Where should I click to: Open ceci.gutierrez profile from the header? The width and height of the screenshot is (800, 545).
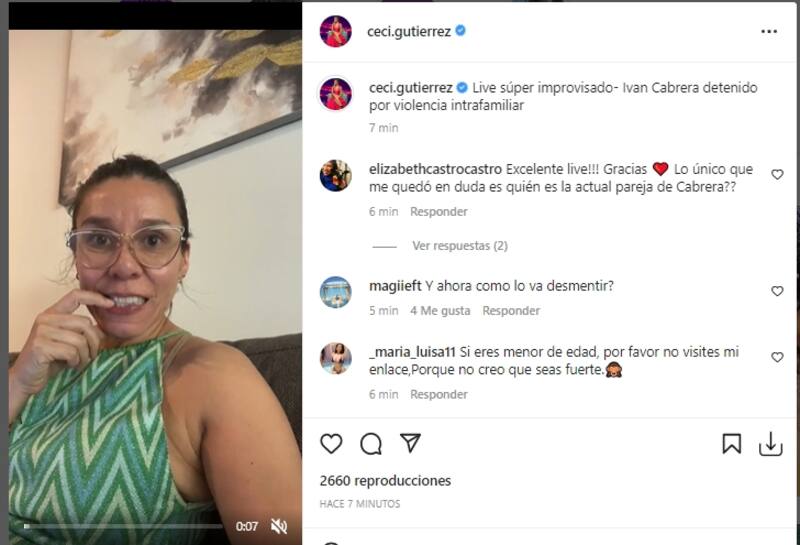pos(409,32)
